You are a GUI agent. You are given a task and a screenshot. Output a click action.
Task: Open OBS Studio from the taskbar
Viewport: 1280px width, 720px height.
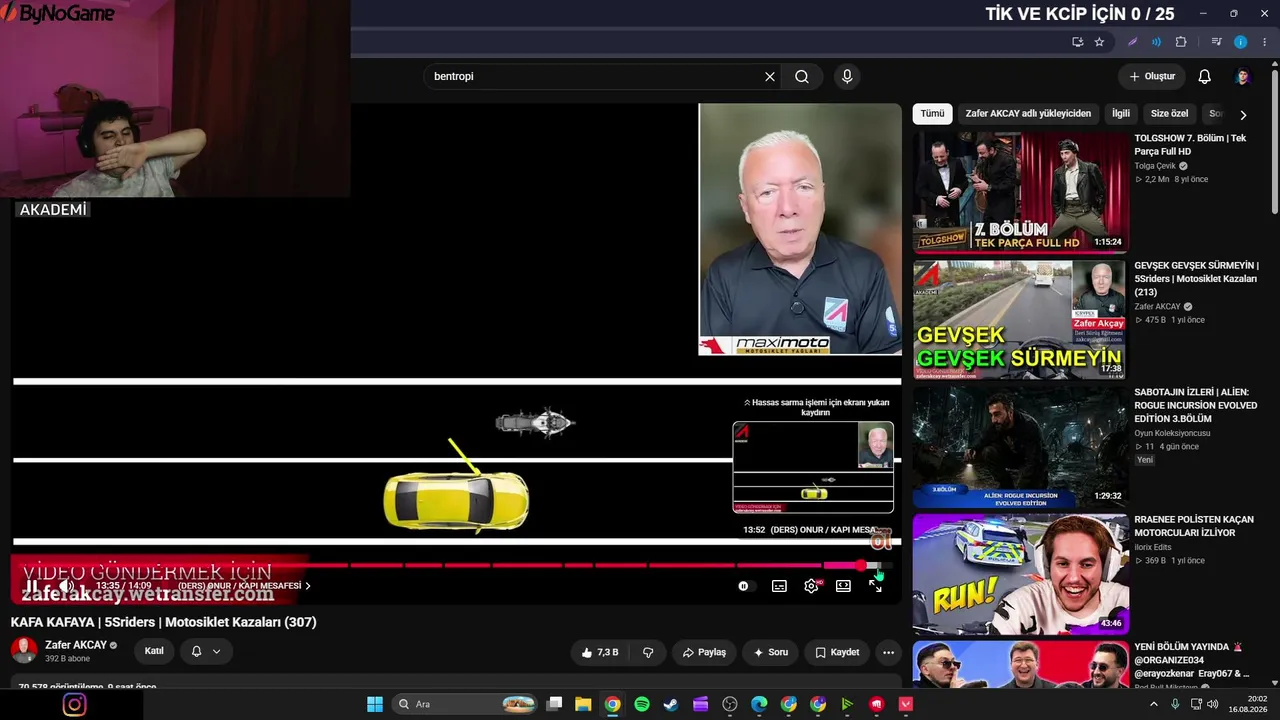pyautogui.click(x=730, y=704)
